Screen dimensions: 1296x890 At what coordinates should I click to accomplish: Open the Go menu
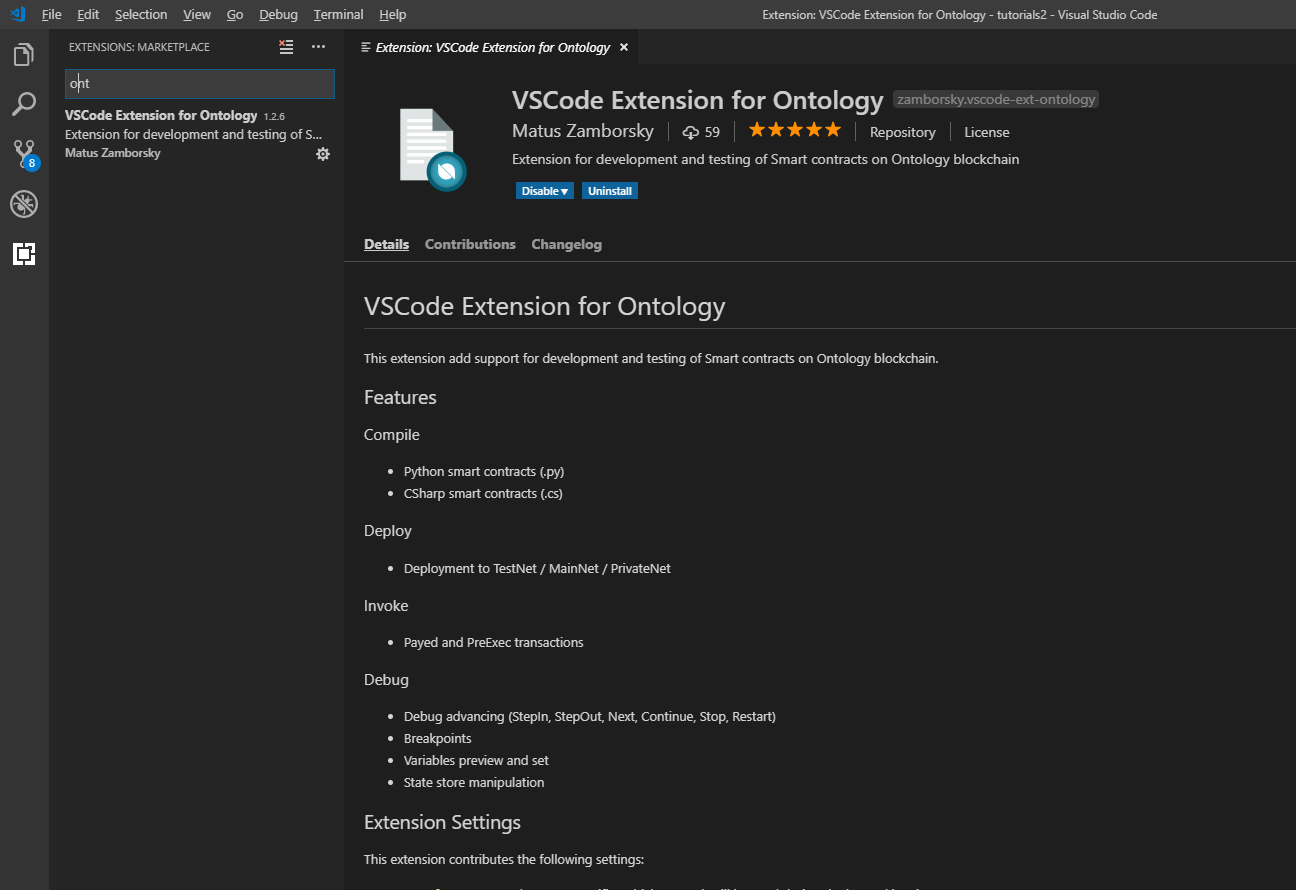[235, 15]
